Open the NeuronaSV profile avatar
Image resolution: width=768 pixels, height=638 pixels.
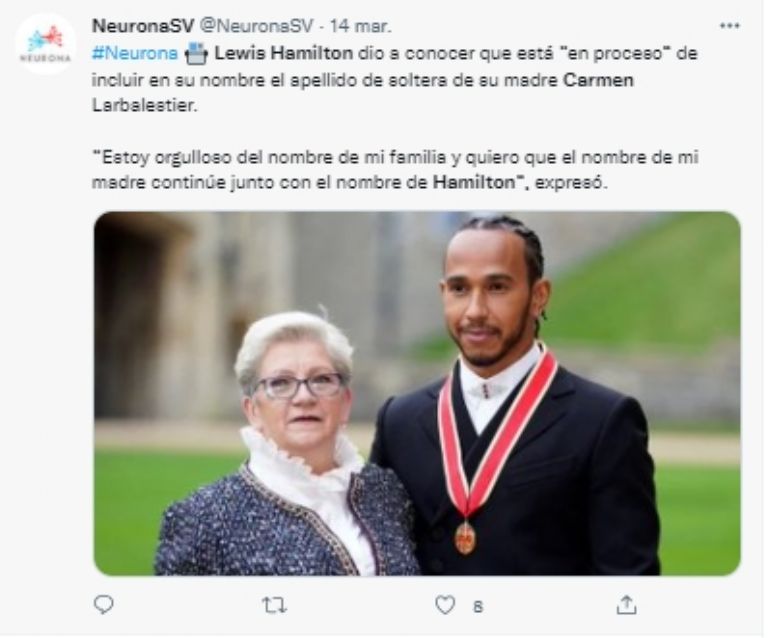coord(45,44)
